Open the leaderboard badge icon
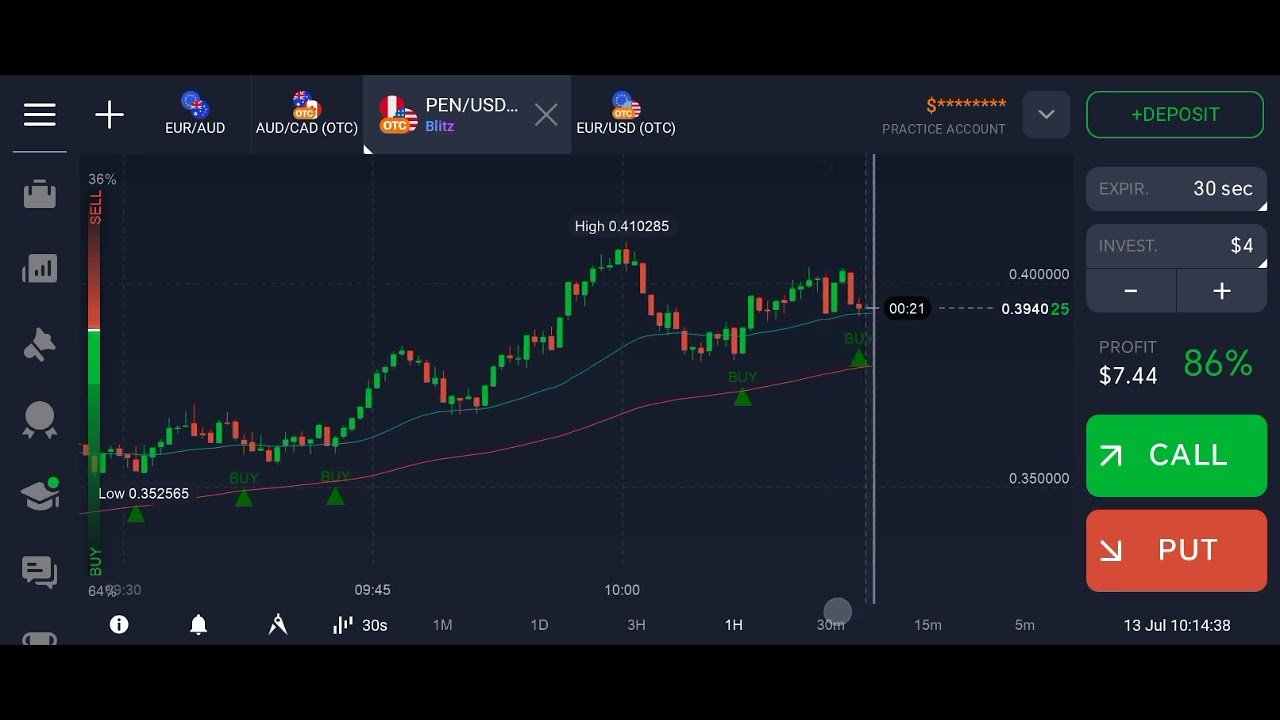Image resolution: width=1280 pixels, height=720 pixels. coord(40,420)
